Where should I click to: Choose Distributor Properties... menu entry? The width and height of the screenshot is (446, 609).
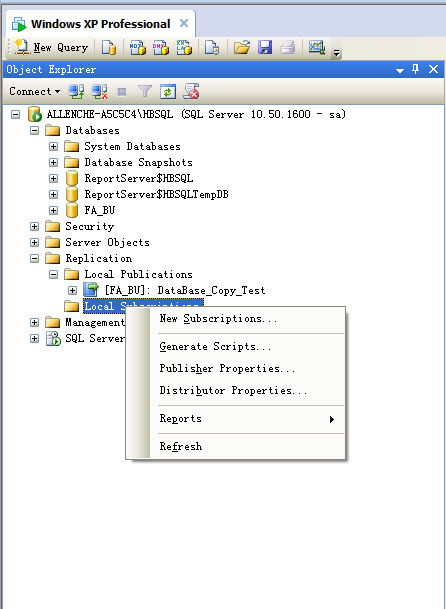[x=235, y=391]
